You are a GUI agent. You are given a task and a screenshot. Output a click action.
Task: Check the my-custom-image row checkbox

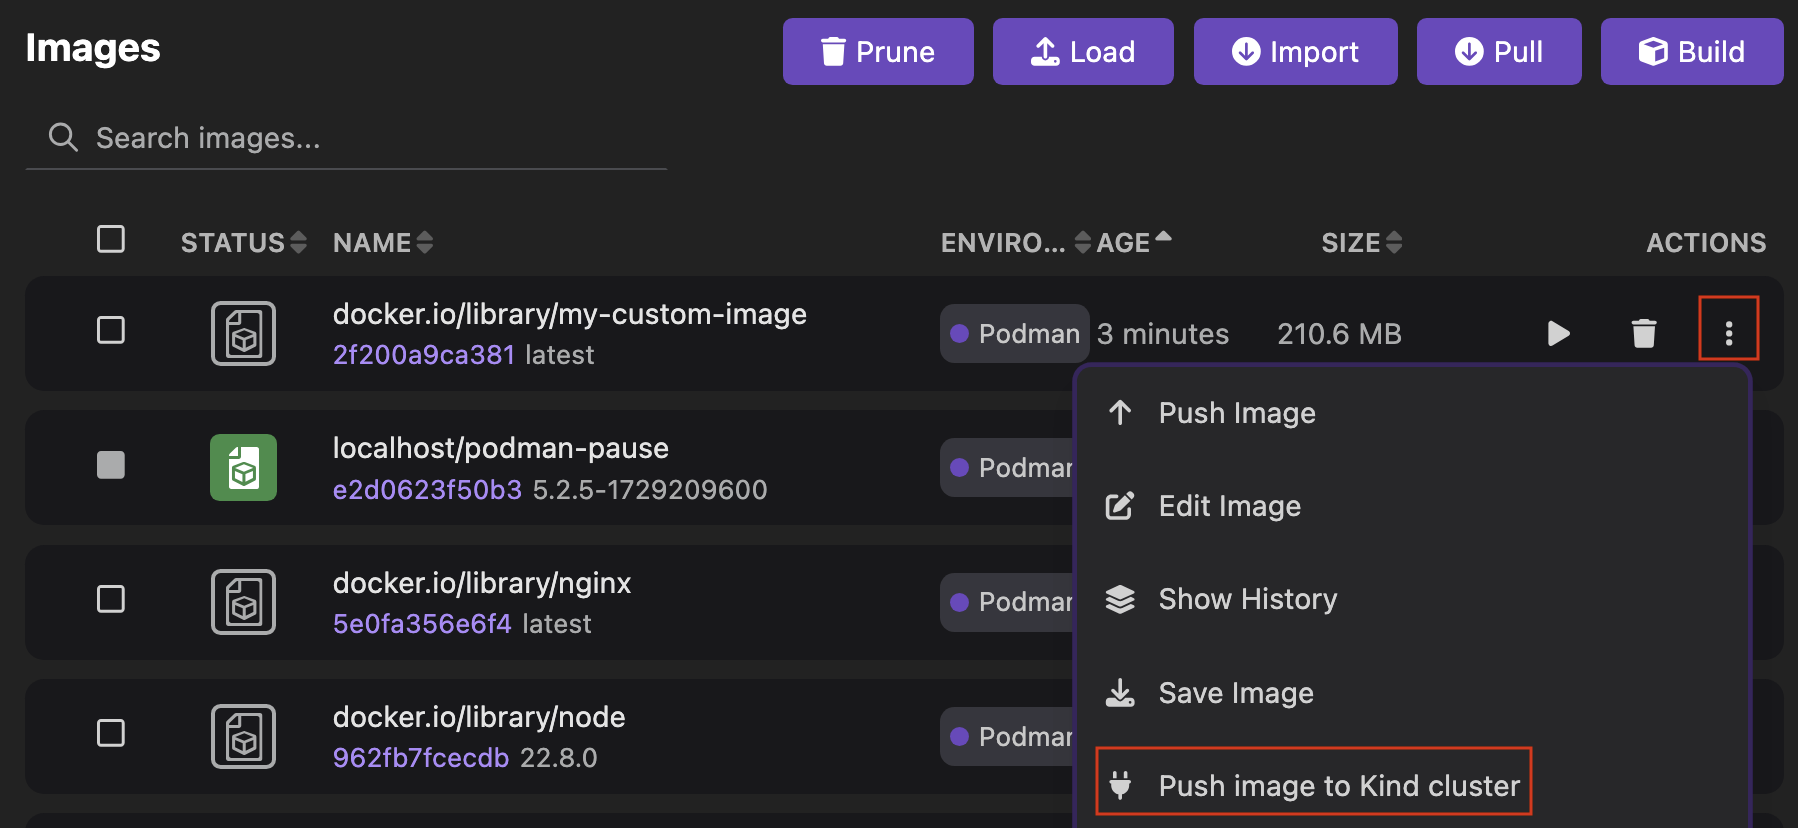111,330
